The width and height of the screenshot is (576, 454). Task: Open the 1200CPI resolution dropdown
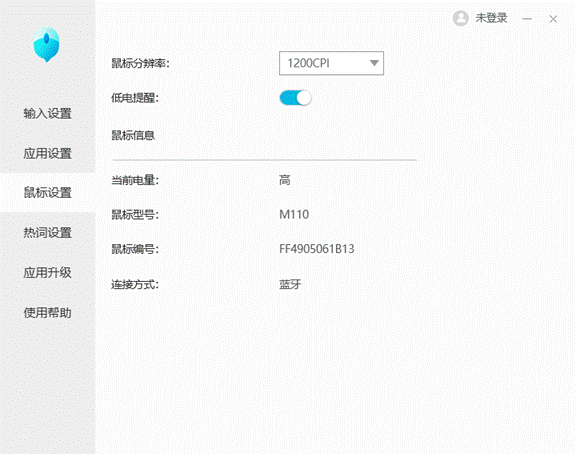(331, 63)
